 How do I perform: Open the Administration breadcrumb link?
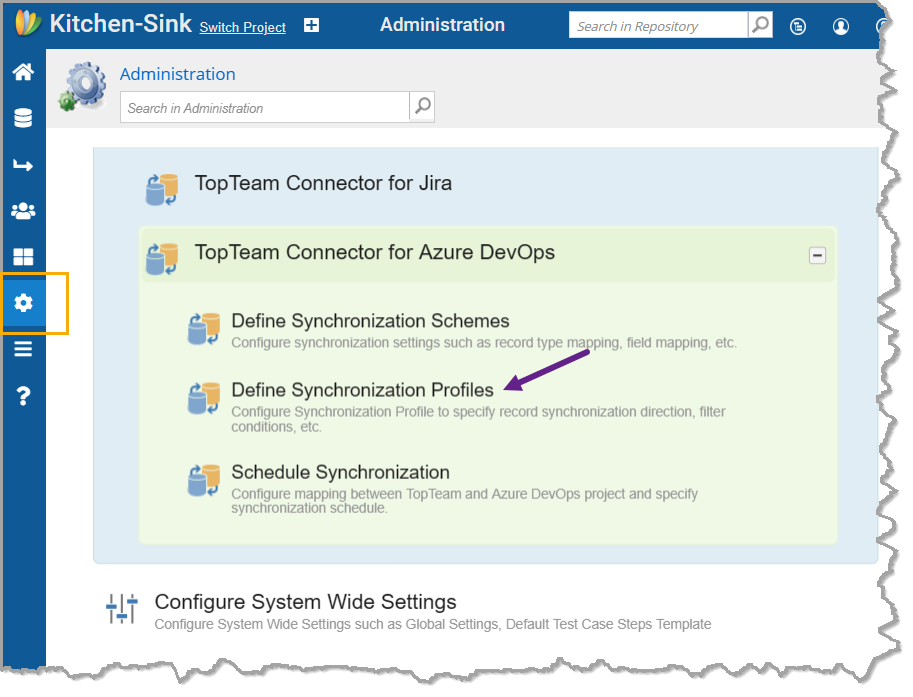click(x=178, y=74)
